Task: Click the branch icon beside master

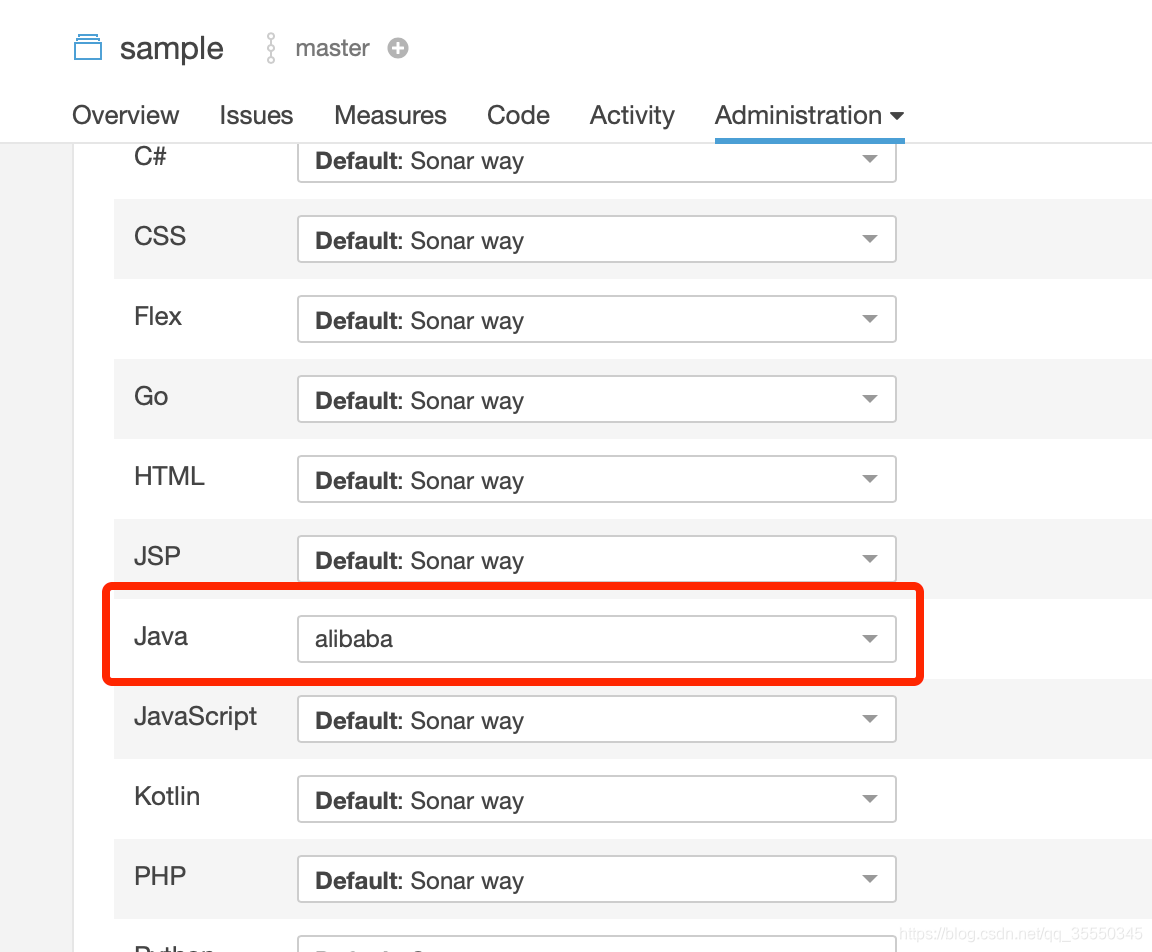Action: (271, 48)
